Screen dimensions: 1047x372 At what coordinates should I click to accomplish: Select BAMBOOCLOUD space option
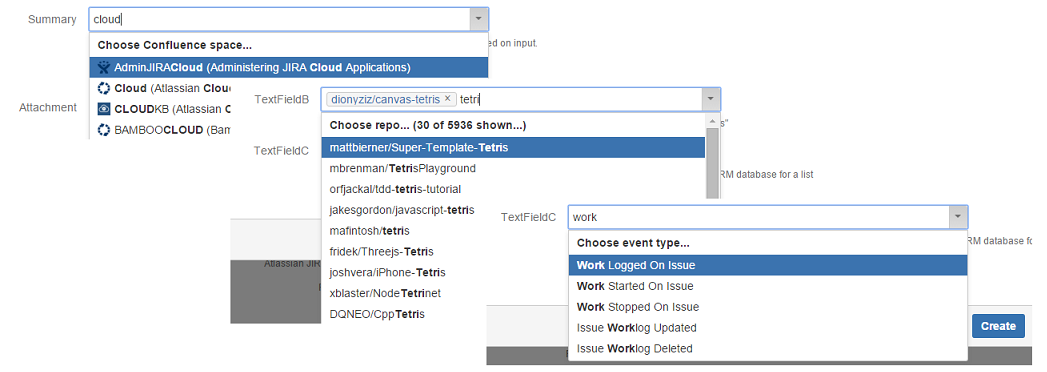click(160, 129)
